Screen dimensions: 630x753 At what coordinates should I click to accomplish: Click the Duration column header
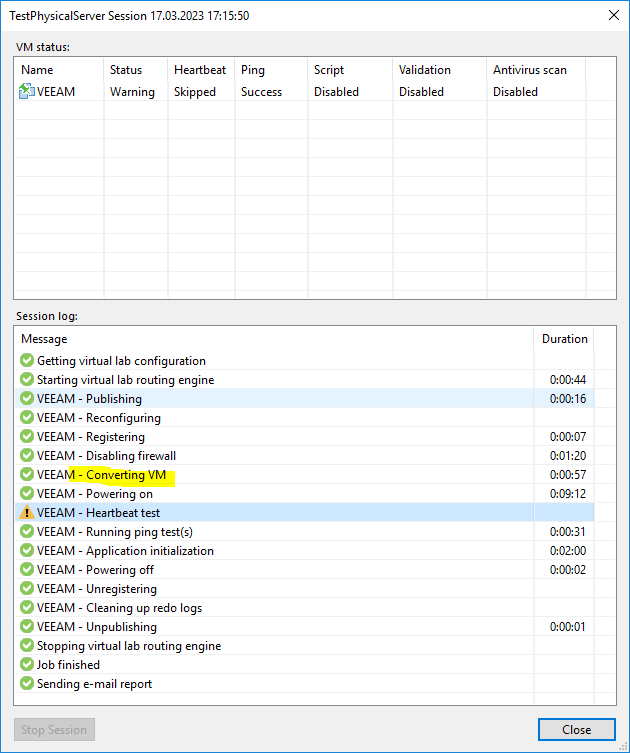pyautogui.click(x=564, y=339)
